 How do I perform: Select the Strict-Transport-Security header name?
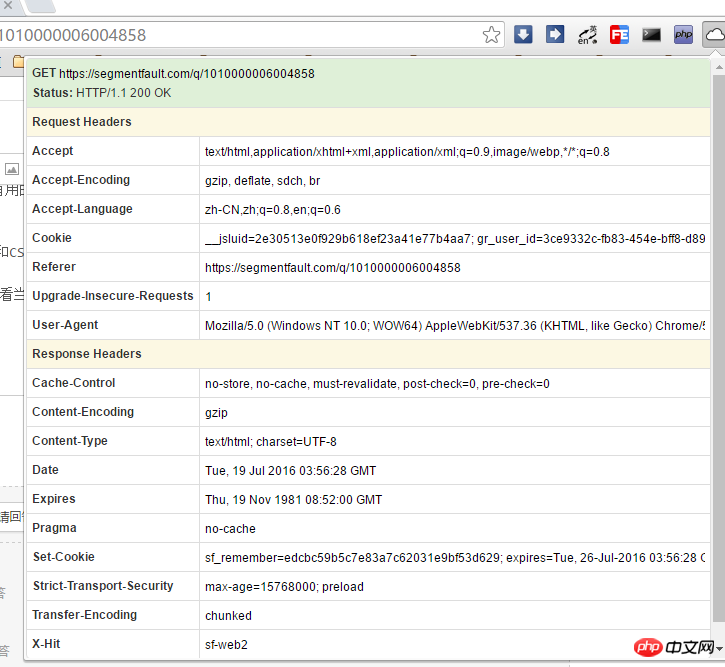103,586
